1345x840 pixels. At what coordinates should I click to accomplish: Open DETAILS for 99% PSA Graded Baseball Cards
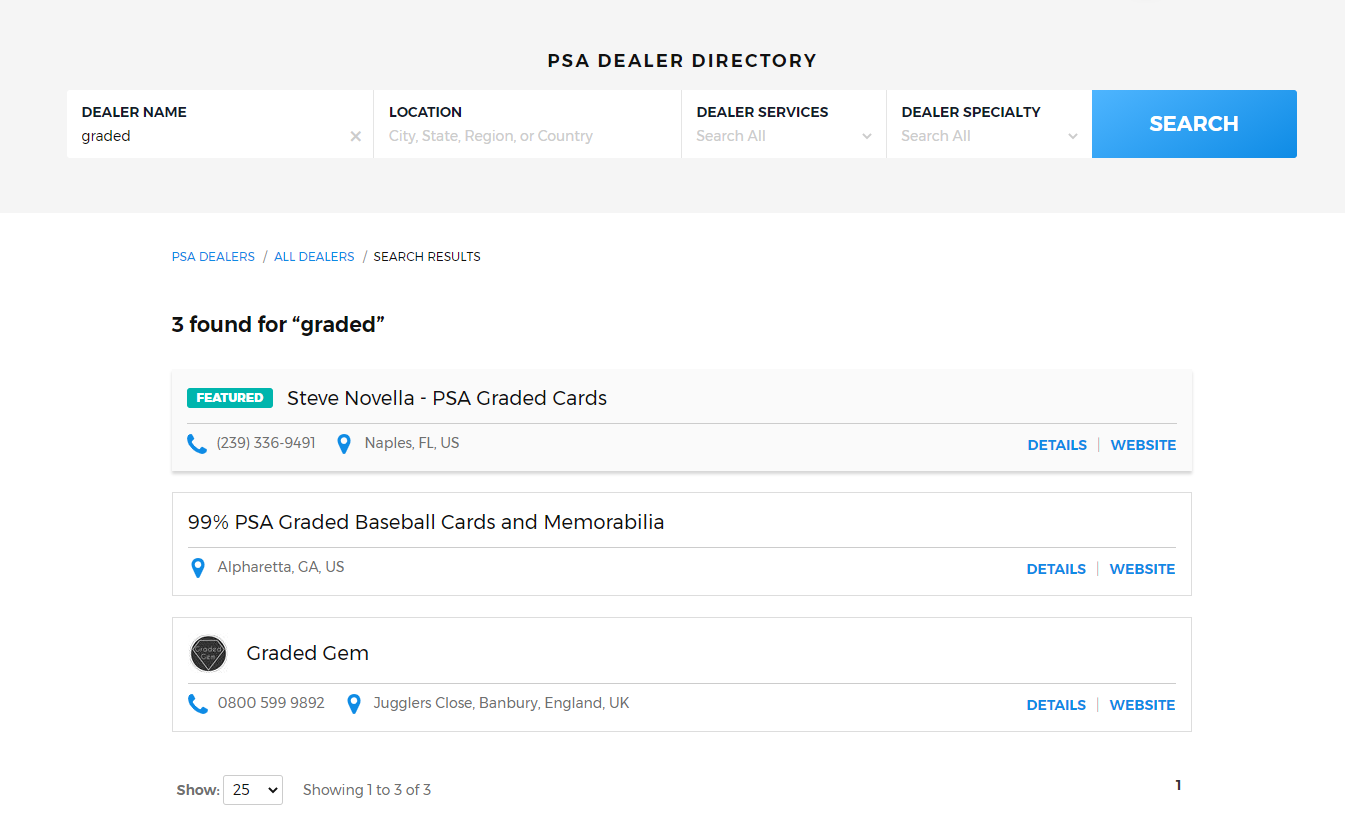click(1056, 569)
